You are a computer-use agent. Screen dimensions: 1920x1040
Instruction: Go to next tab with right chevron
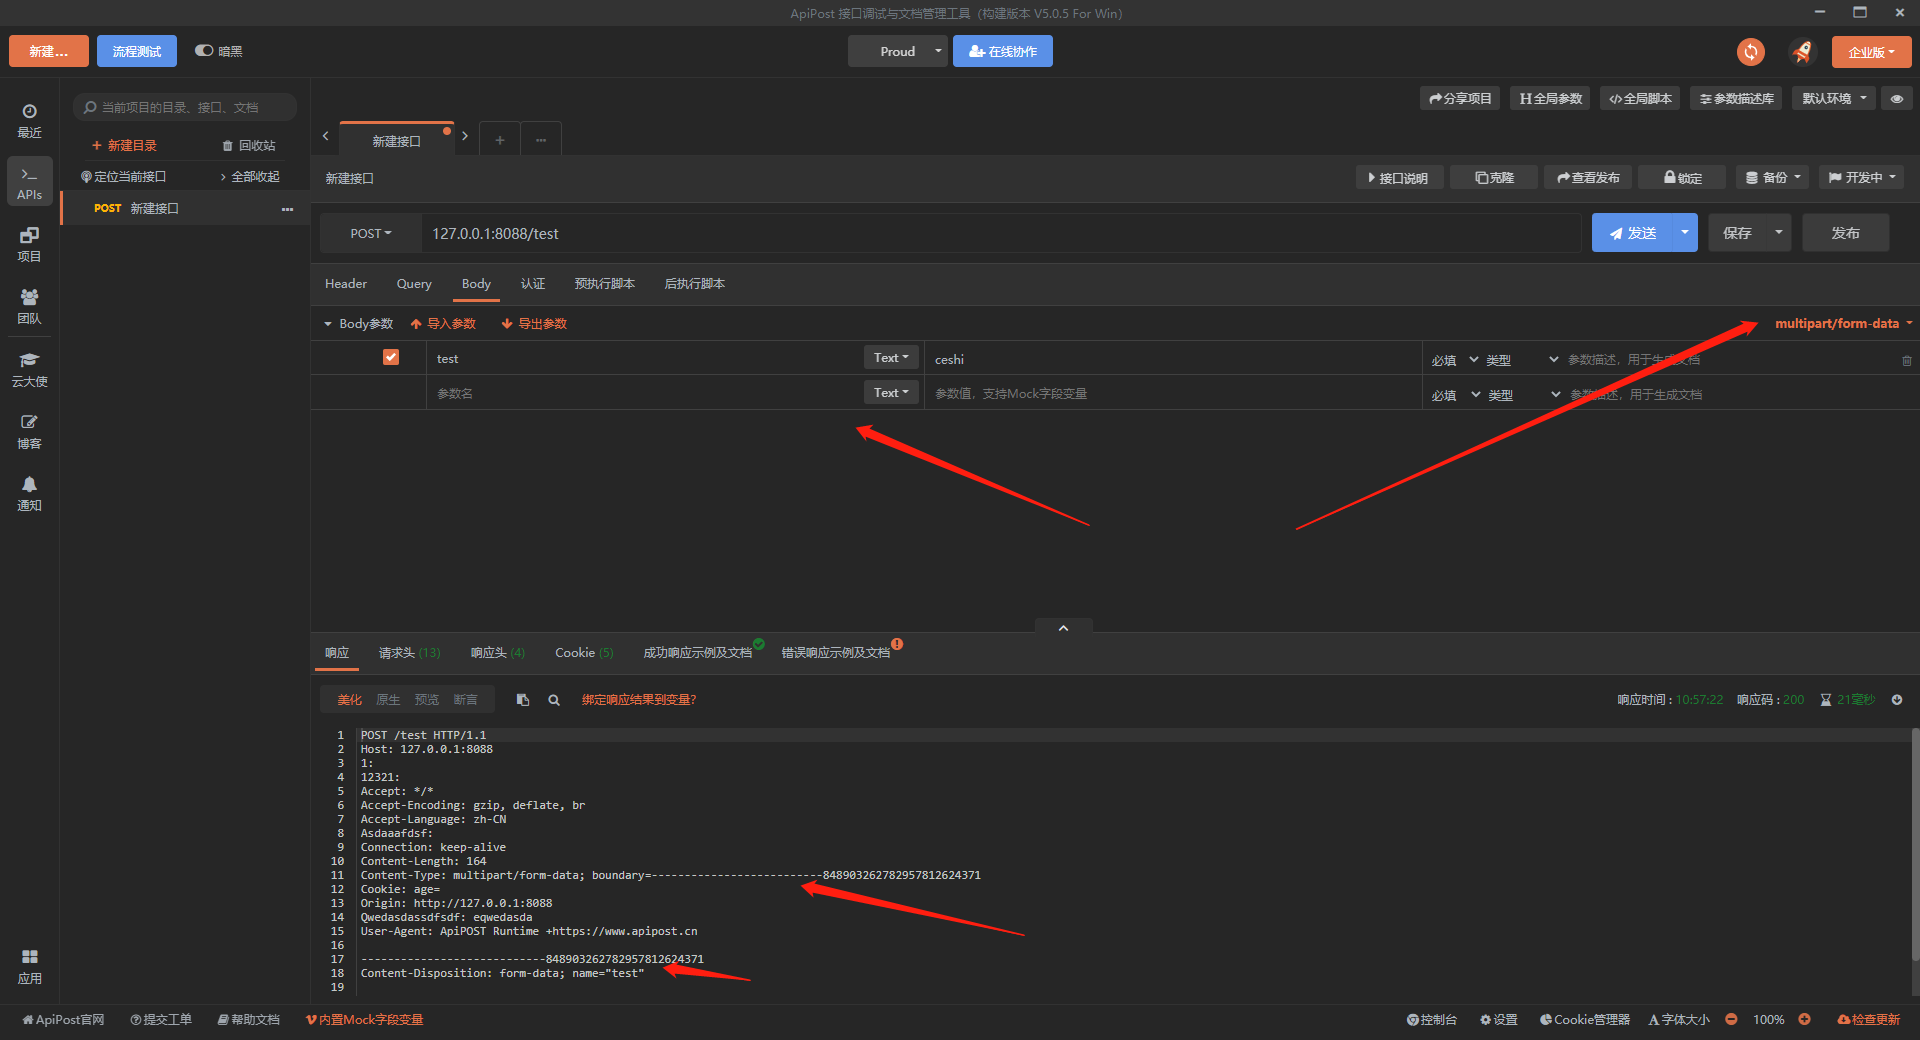[x=465, y=136]
